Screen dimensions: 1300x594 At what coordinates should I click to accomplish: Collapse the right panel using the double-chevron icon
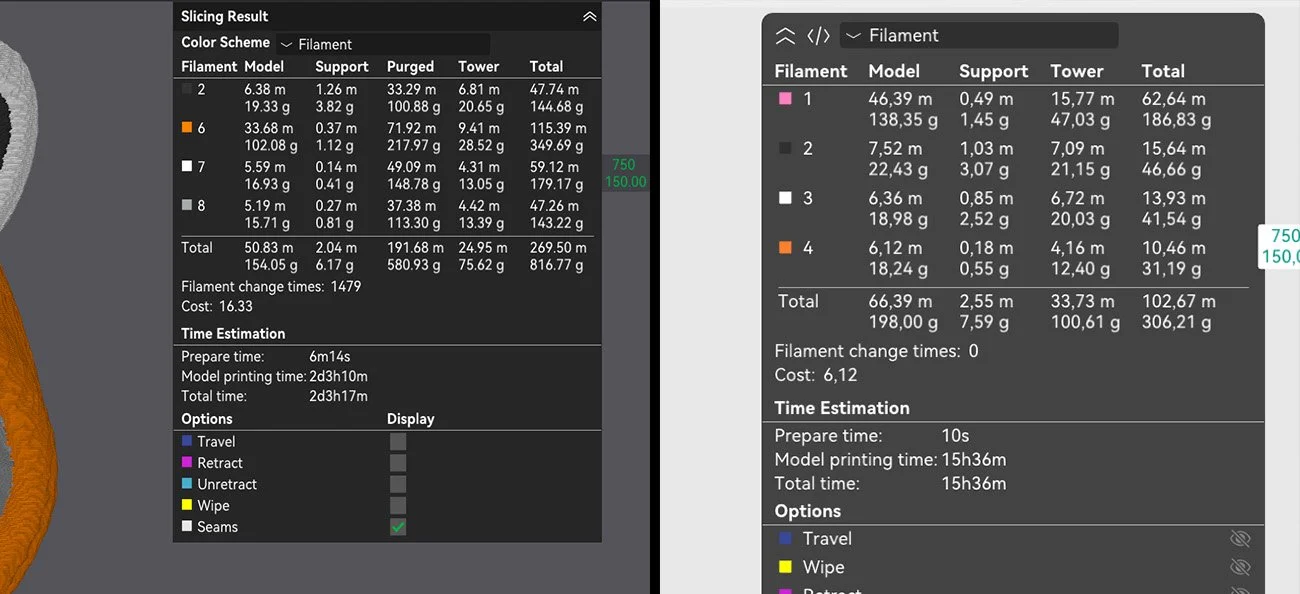(x=786, y=36)
